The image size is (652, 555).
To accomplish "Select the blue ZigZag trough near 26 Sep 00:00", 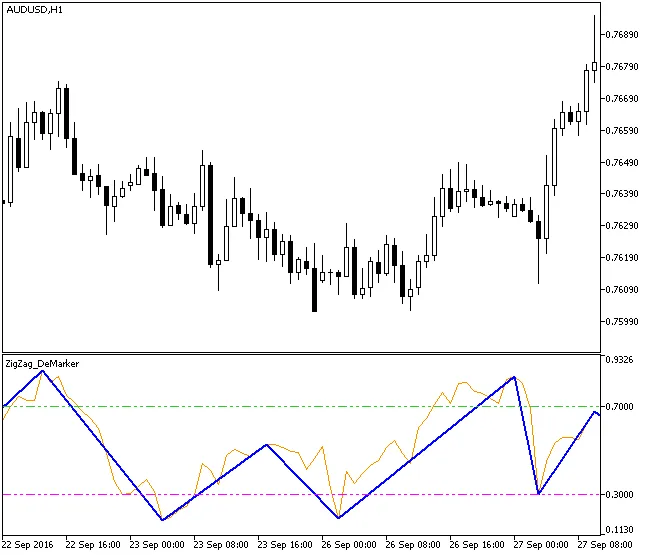I will pyautogui.click(x=338, y=517).
